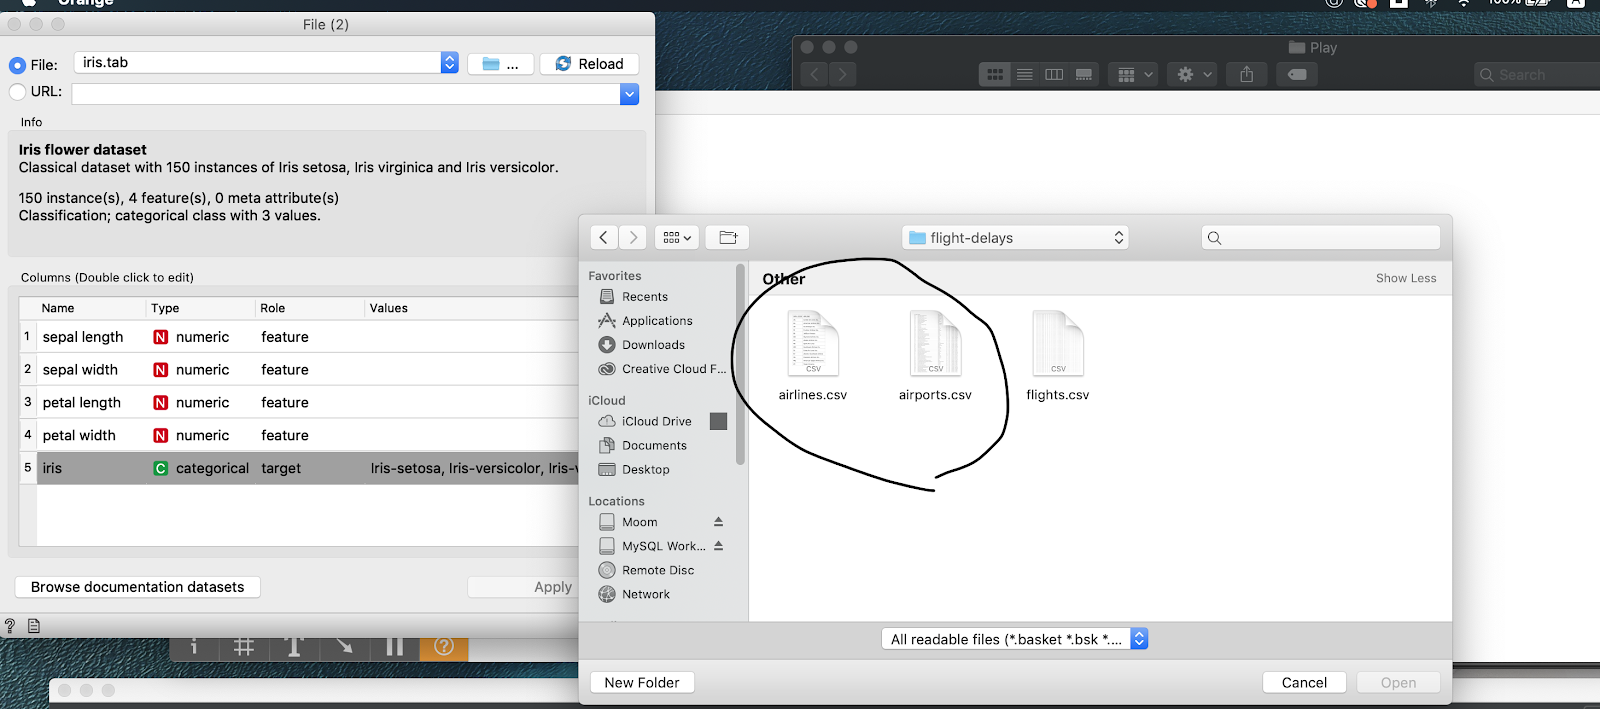1600x709 pixels.
Task: Click the sidebar scrollbar in file dialog
Action: coord(740,365)
